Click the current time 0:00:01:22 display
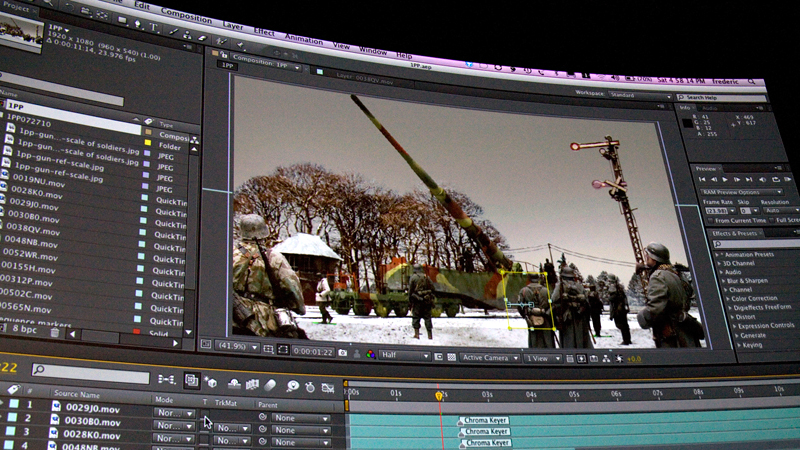The width and height of the screenshot is (800, 450). (x=313, y=352)
